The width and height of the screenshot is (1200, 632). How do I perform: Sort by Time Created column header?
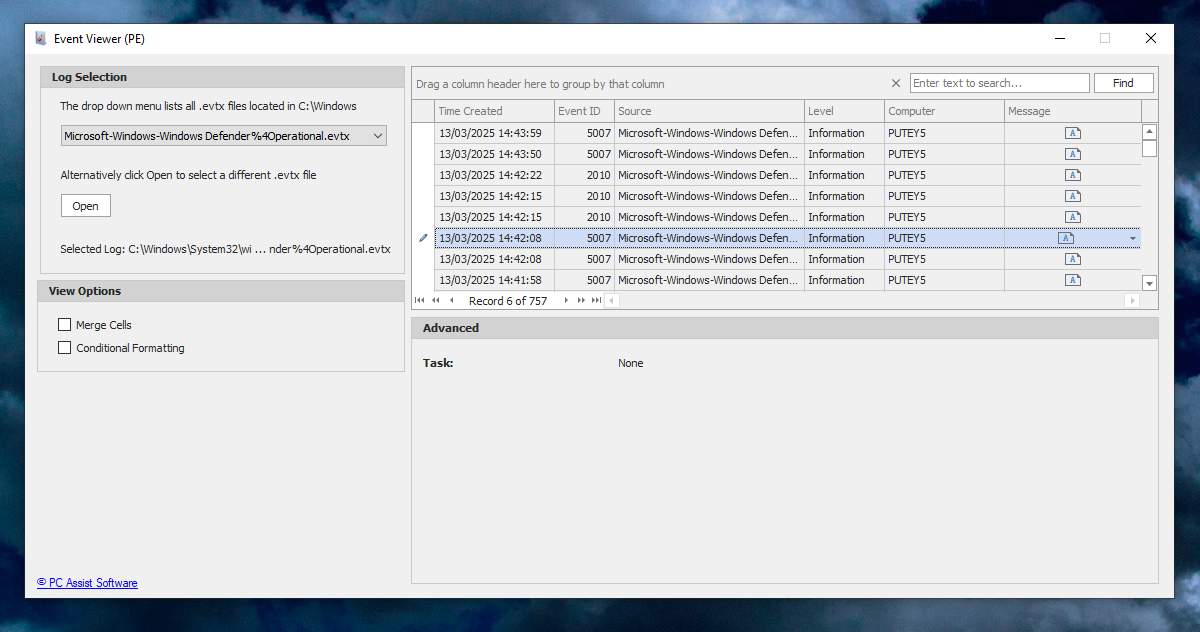(x=494, y=111)
